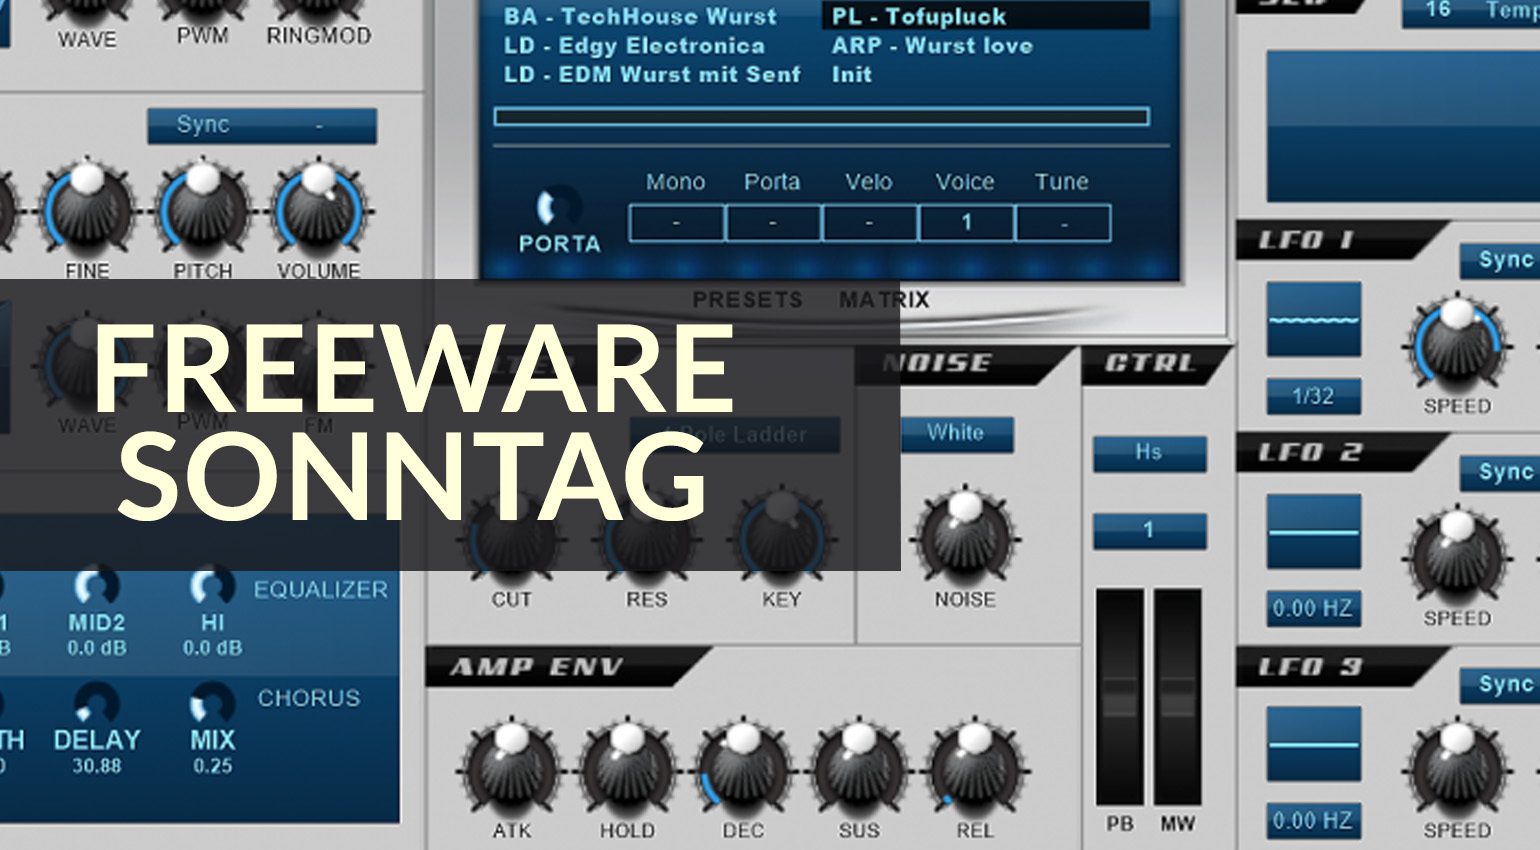Switch to the MATRIX tab
The width and height of the screenshot is (1540, 850).
(x=884, y=299)
